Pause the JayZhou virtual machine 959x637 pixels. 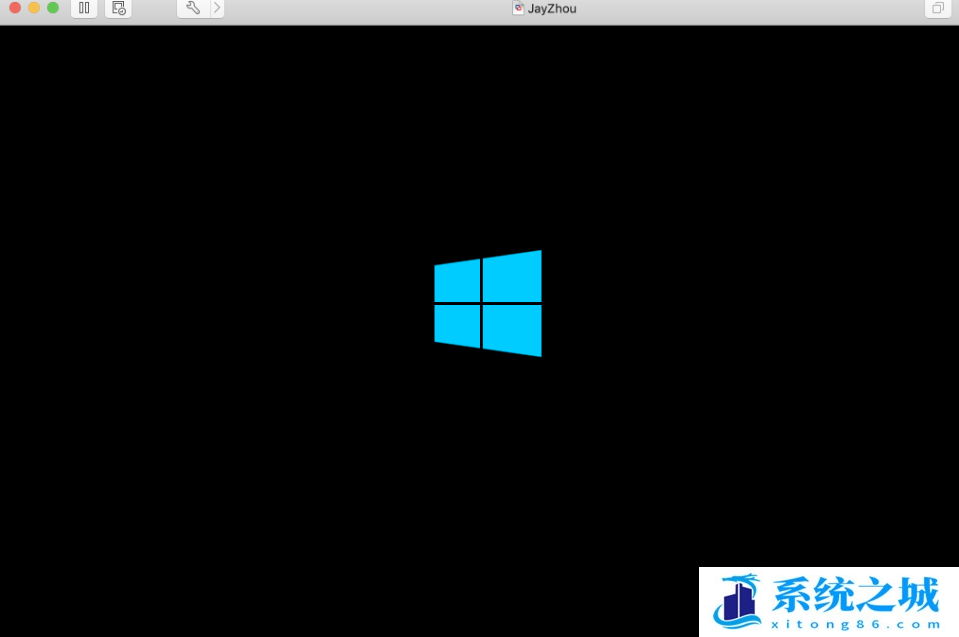click(84, 8)
